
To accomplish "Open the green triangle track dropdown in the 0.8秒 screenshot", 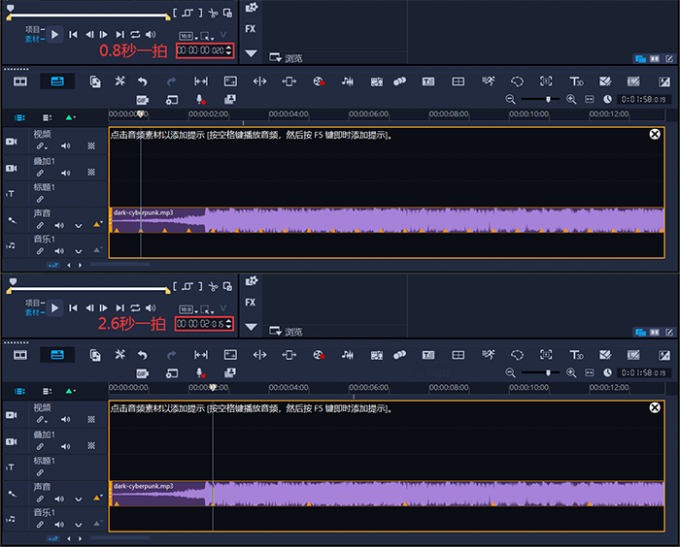I will click(70, 118).
